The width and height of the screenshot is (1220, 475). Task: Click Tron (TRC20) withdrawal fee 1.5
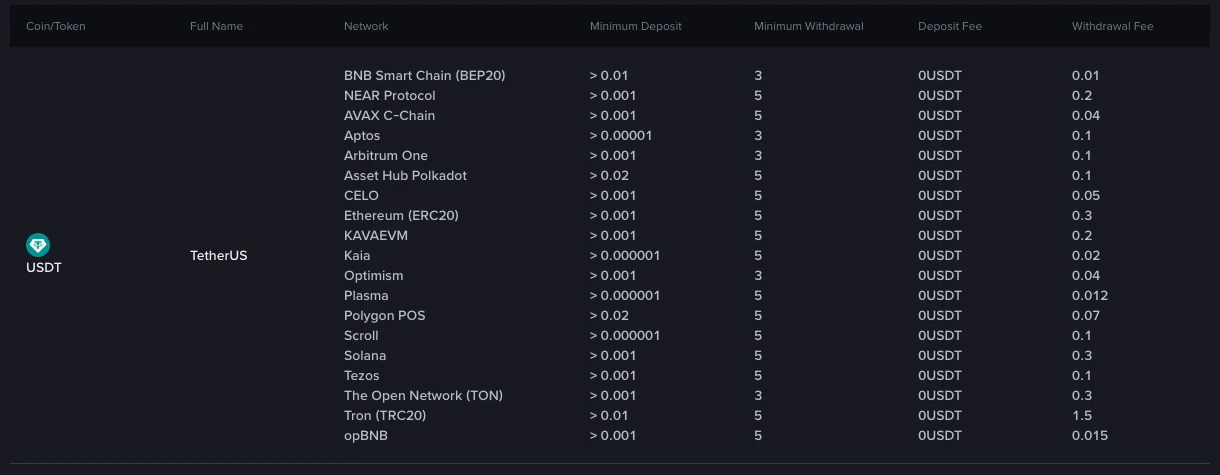point(1082,416)
